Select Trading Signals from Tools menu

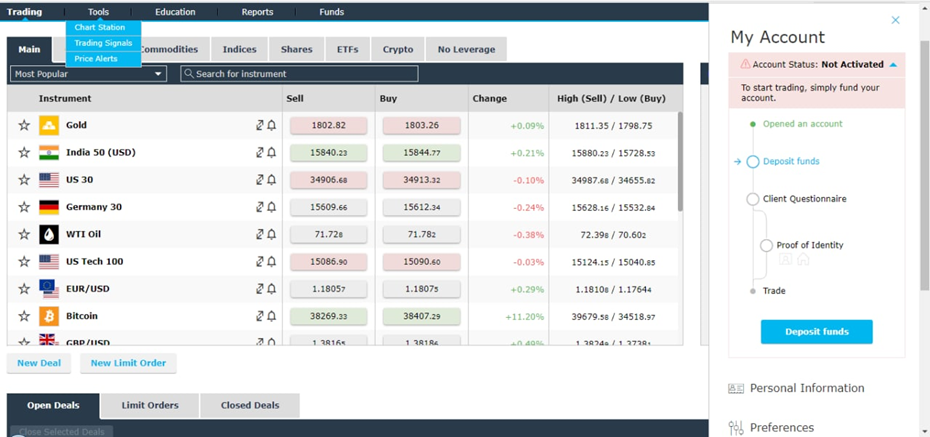coord(104,43)
